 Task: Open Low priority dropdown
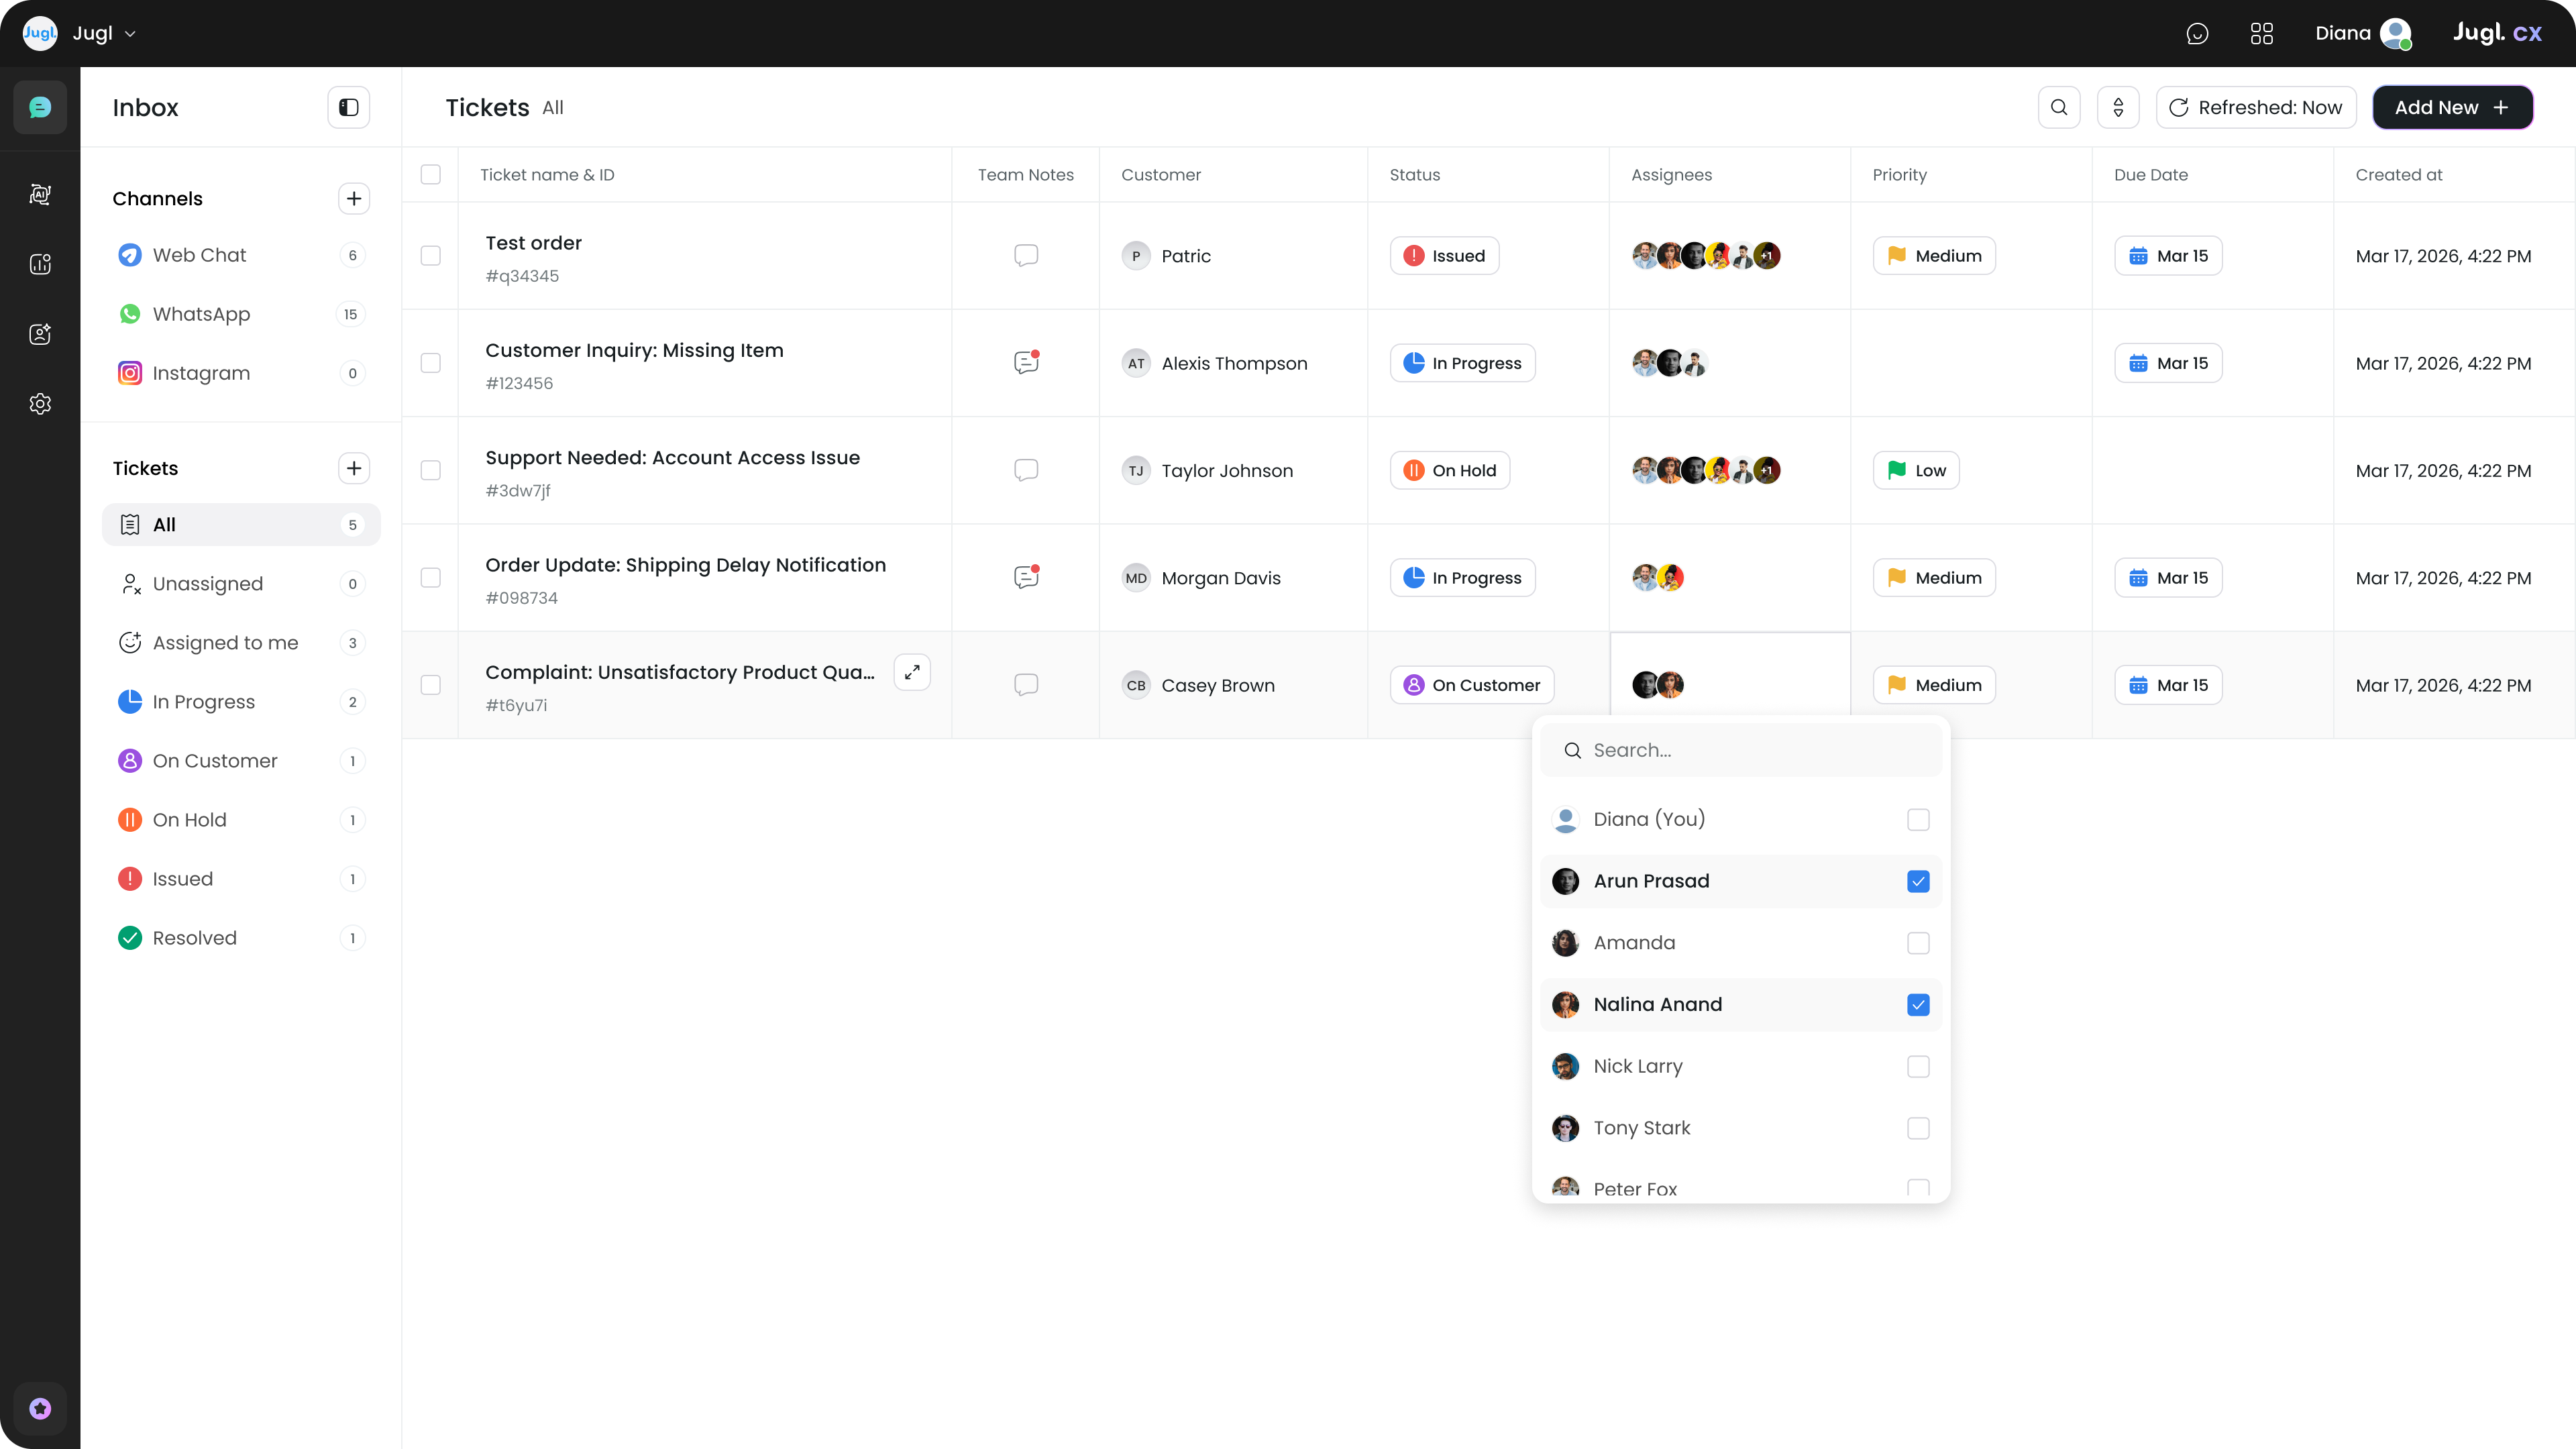pyautogui.click(x=1916, y=470)
